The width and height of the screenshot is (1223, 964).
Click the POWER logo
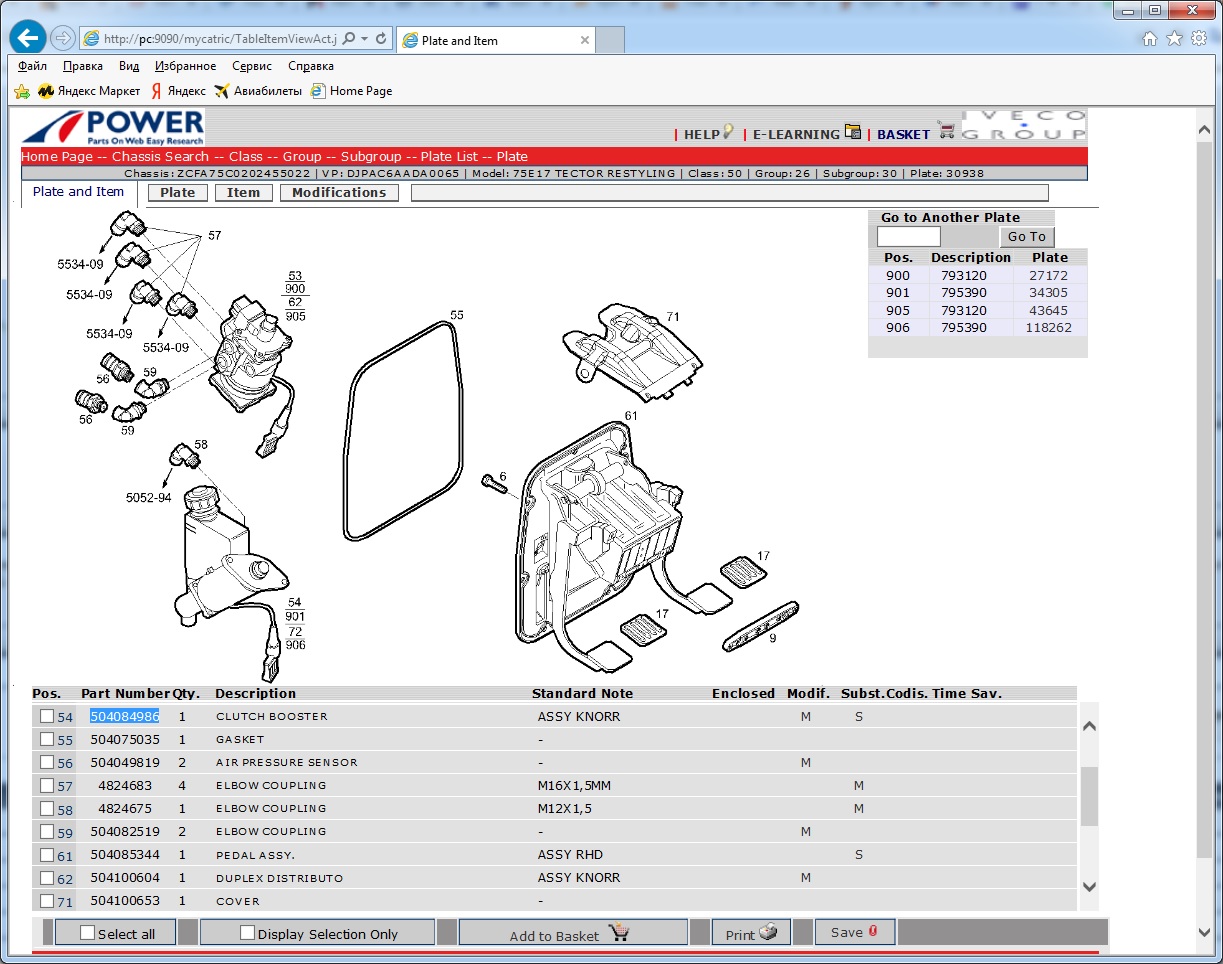click(113, 127)
